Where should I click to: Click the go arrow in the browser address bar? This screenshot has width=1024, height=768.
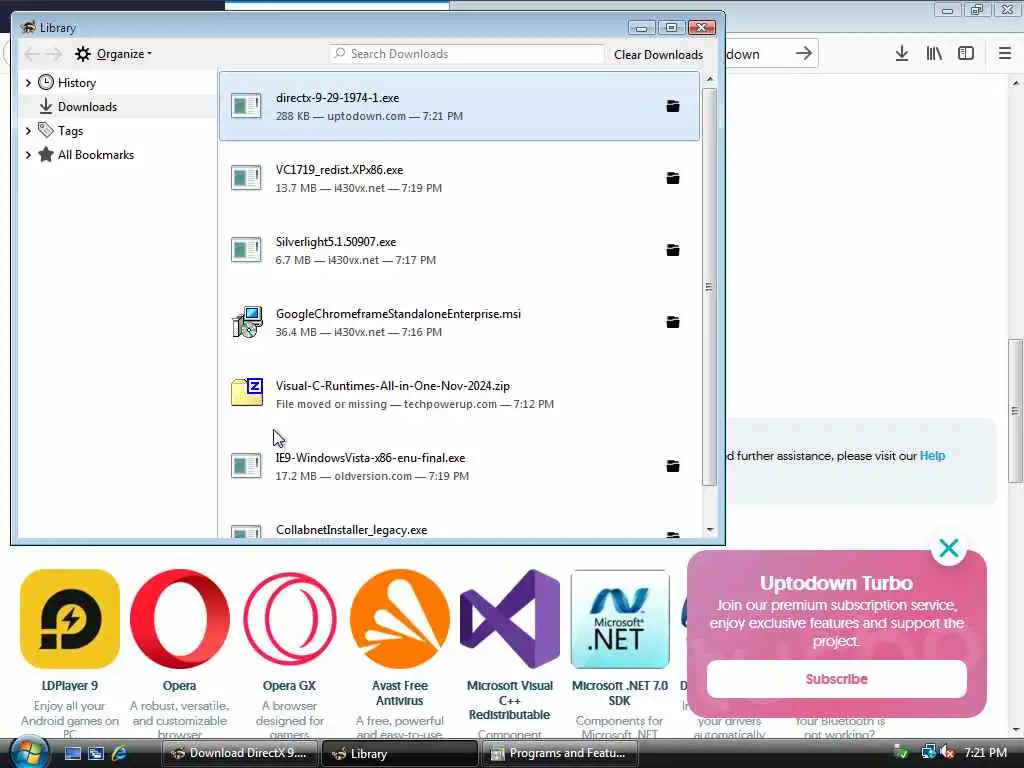(804, 54)
